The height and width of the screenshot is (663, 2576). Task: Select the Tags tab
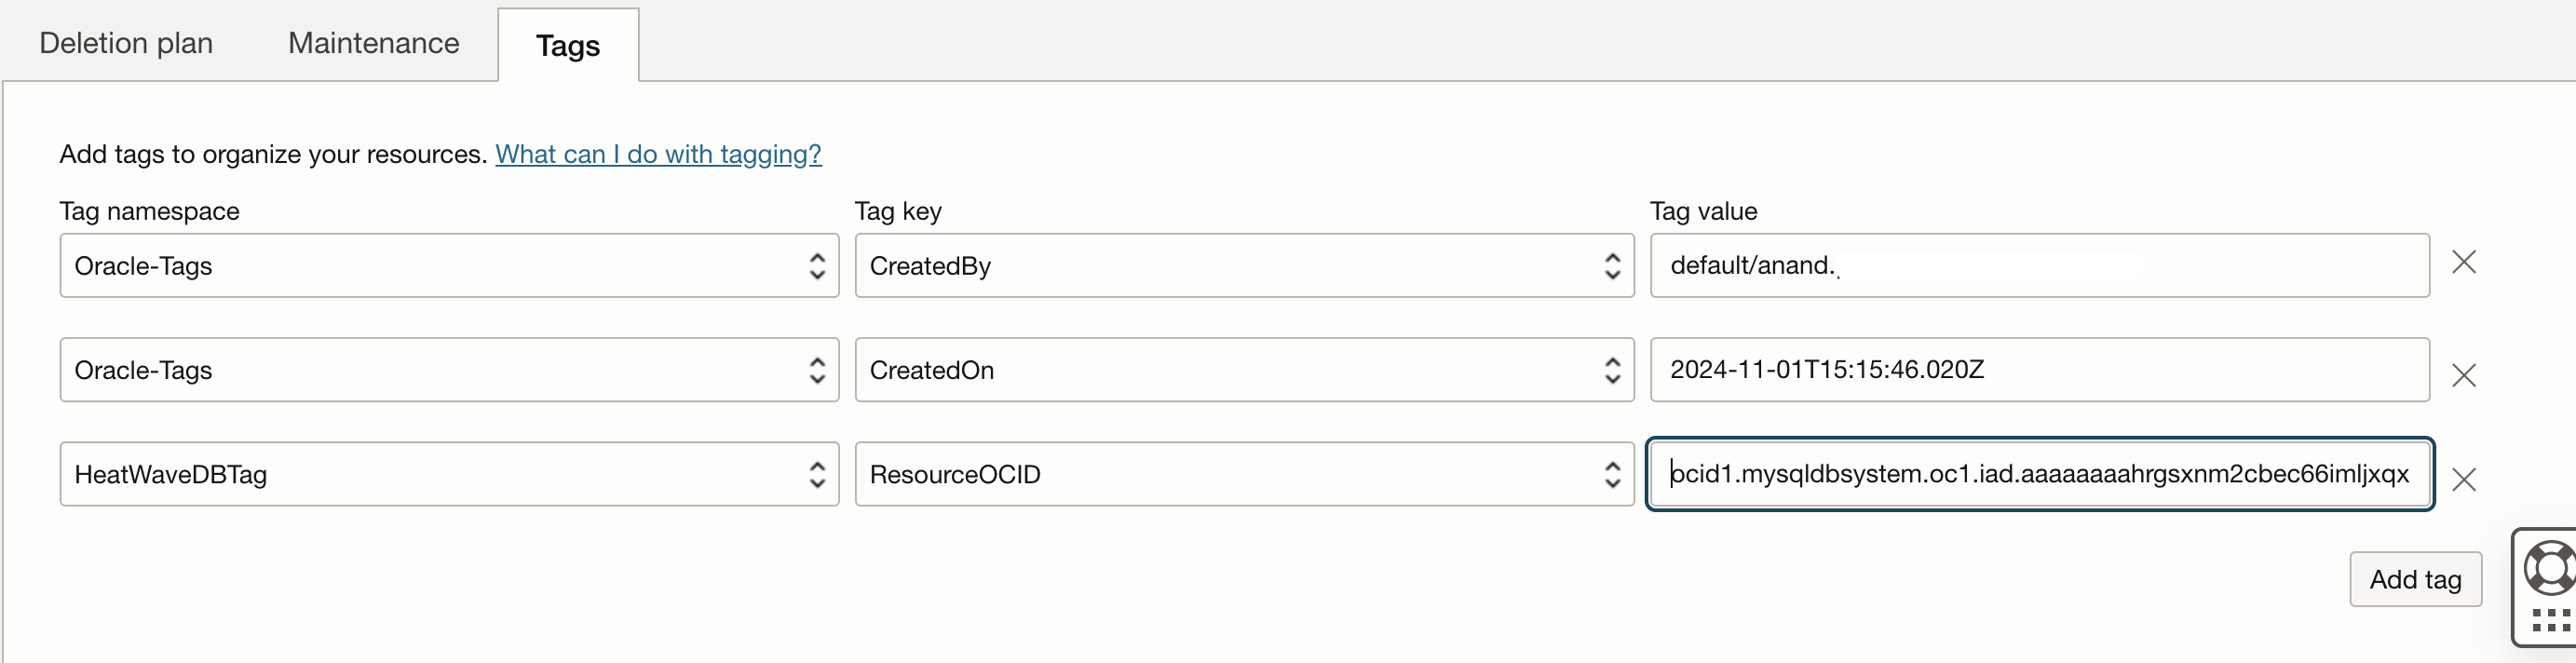tap(567, 45)
